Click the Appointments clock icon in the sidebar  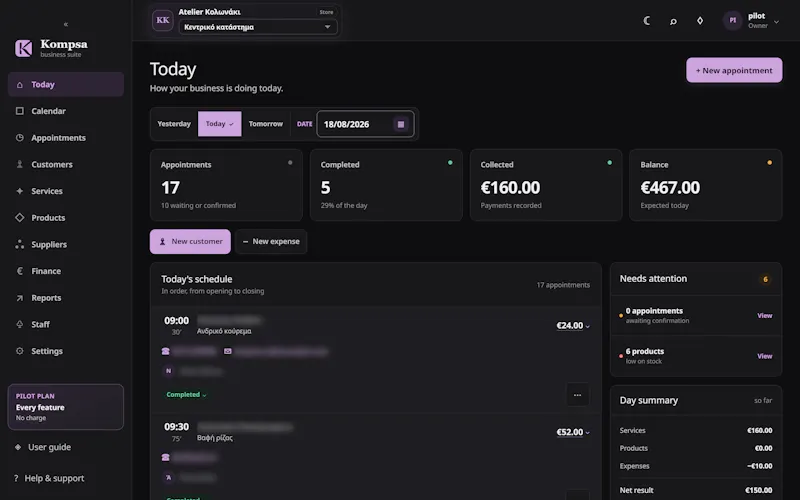coord(19,138)
